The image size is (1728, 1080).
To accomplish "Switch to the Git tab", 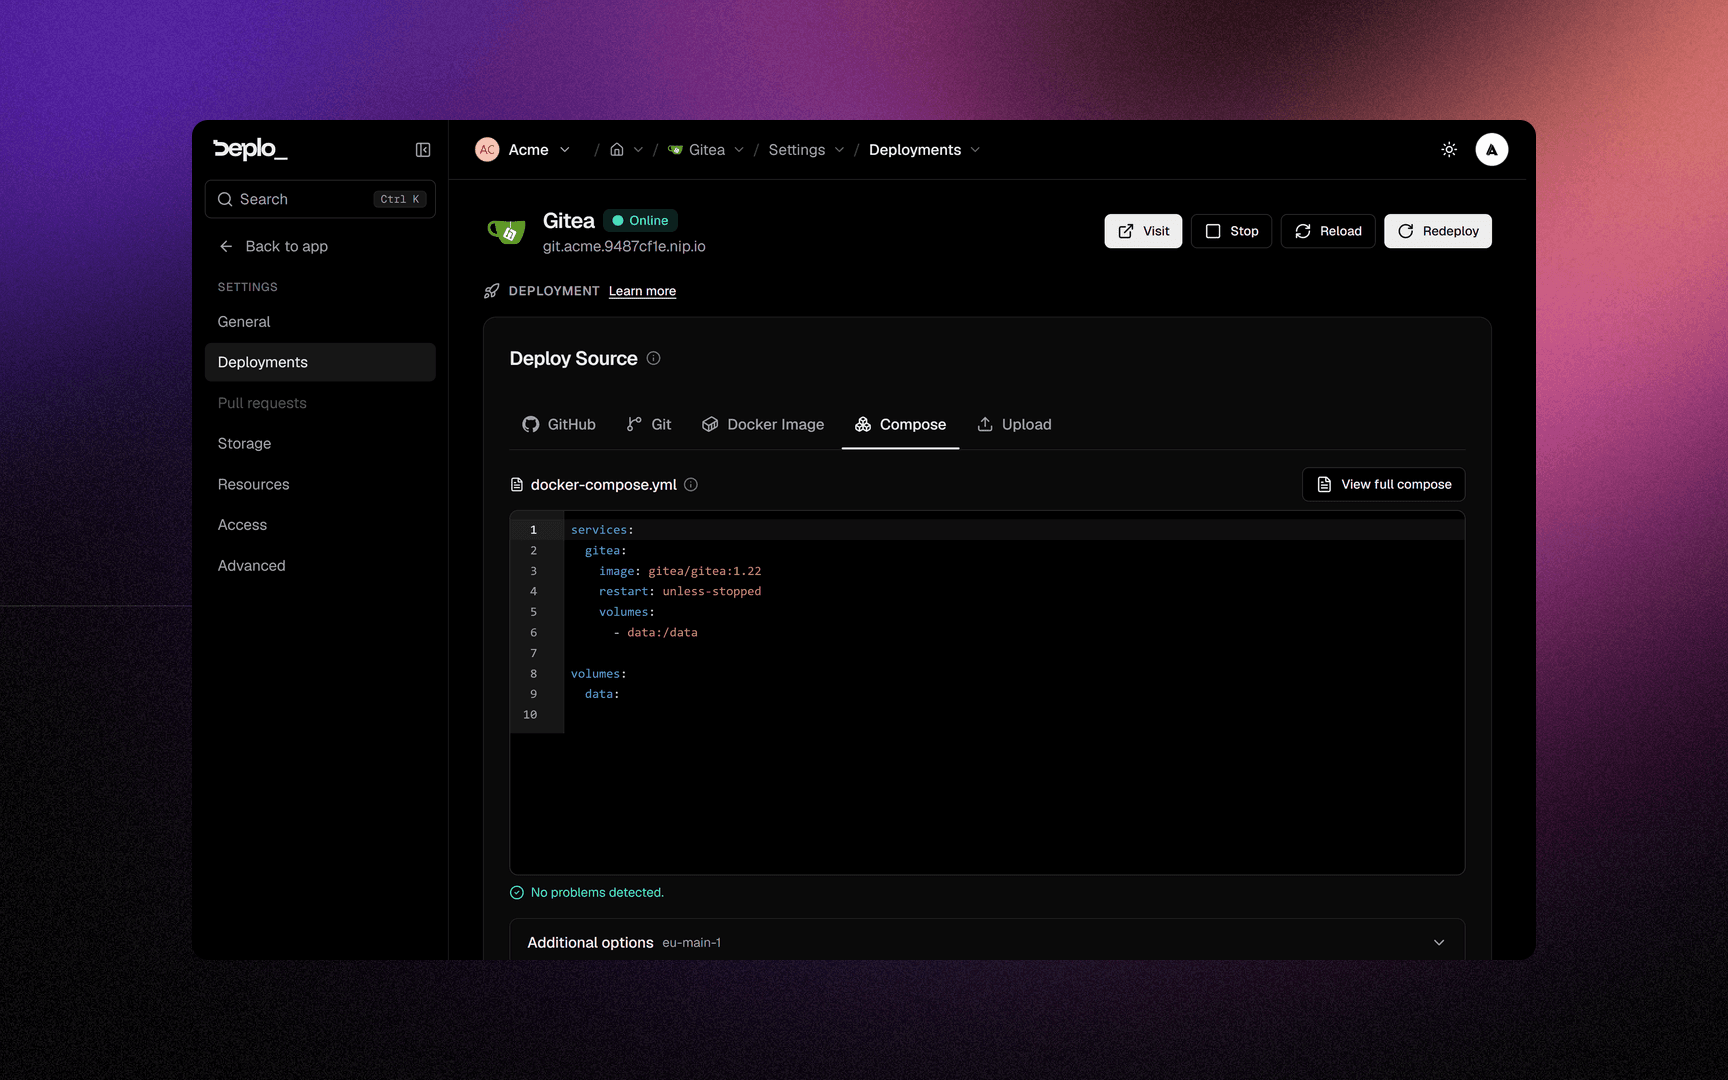I will [x=648, y=425].
